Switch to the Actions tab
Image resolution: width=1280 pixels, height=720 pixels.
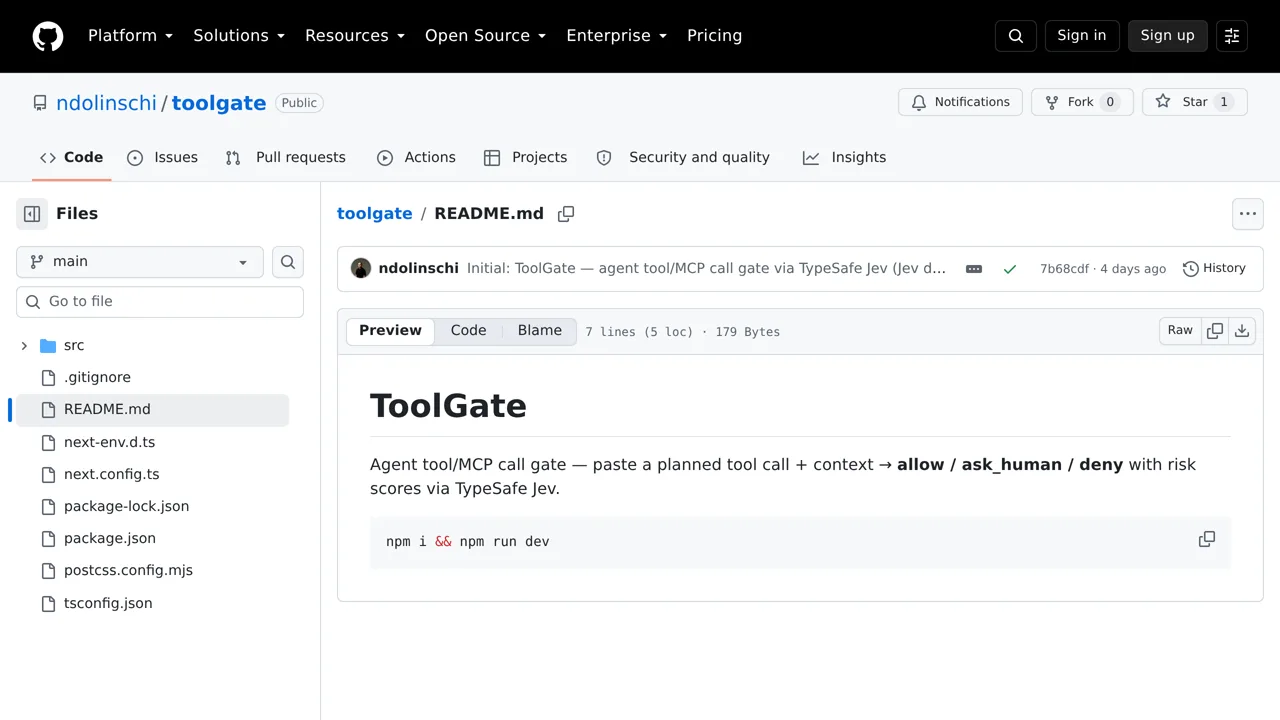tap(416, 158)
